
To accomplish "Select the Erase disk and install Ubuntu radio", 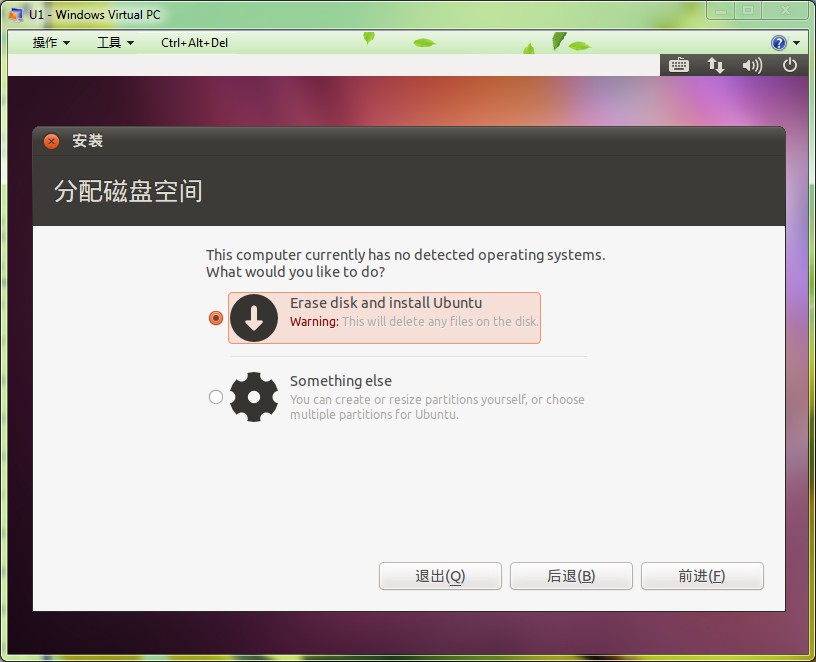I will 215,318.
